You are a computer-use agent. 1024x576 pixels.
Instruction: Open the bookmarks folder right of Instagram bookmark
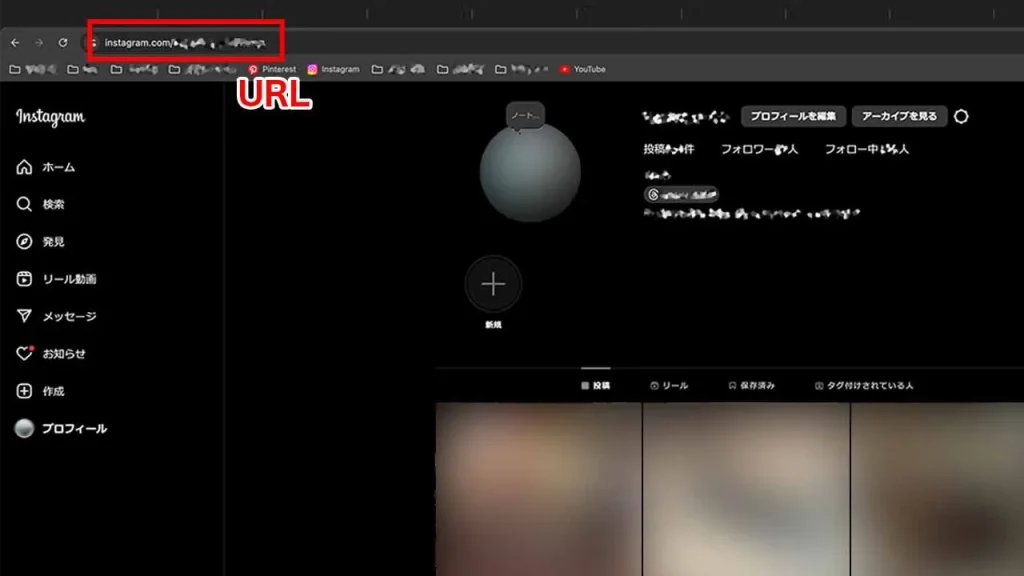click(x=398, y=69)
